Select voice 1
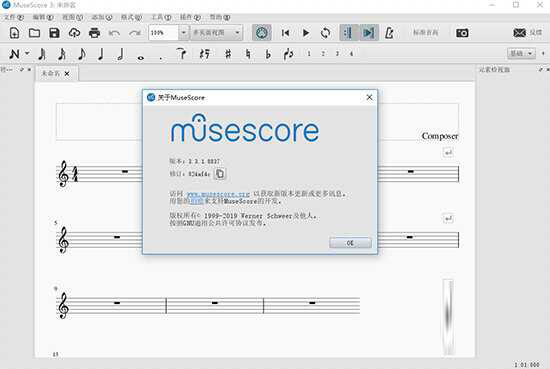 click(309, 54)
